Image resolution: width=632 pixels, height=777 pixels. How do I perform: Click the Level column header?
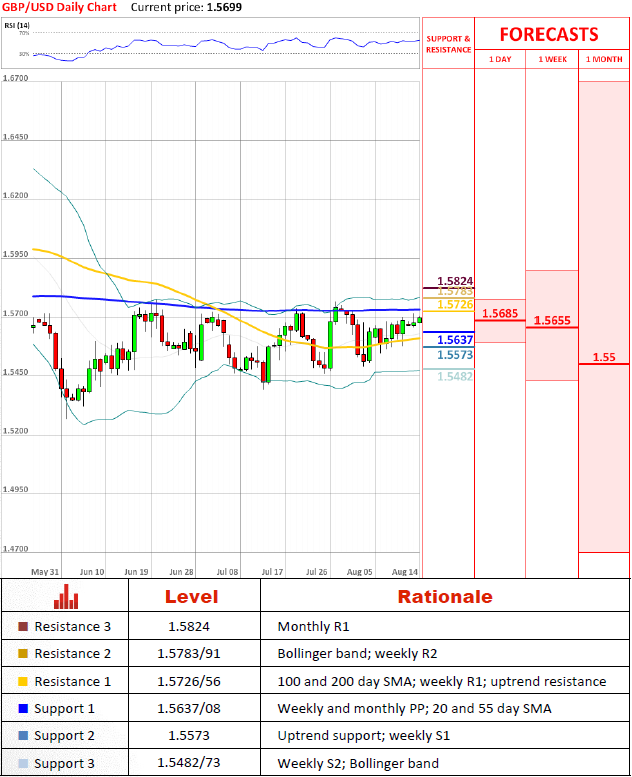pyautogui.click(x=191, y=597)
